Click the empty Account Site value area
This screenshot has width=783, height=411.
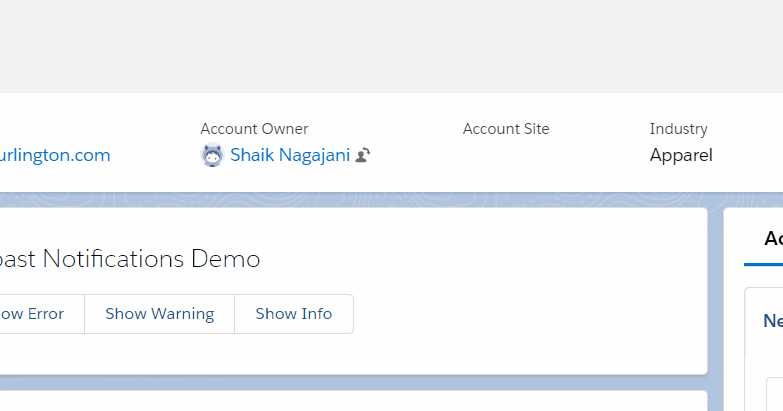click(506, 156)
